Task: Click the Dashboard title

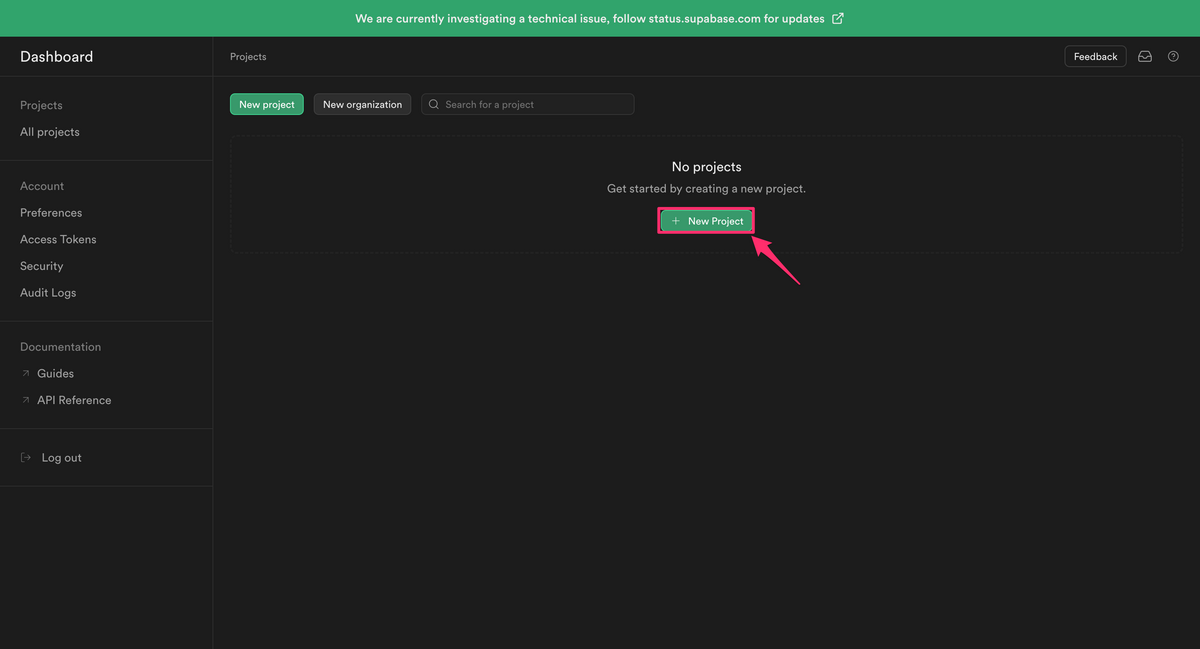Action: pyautogui.click(x=56, y=57)
